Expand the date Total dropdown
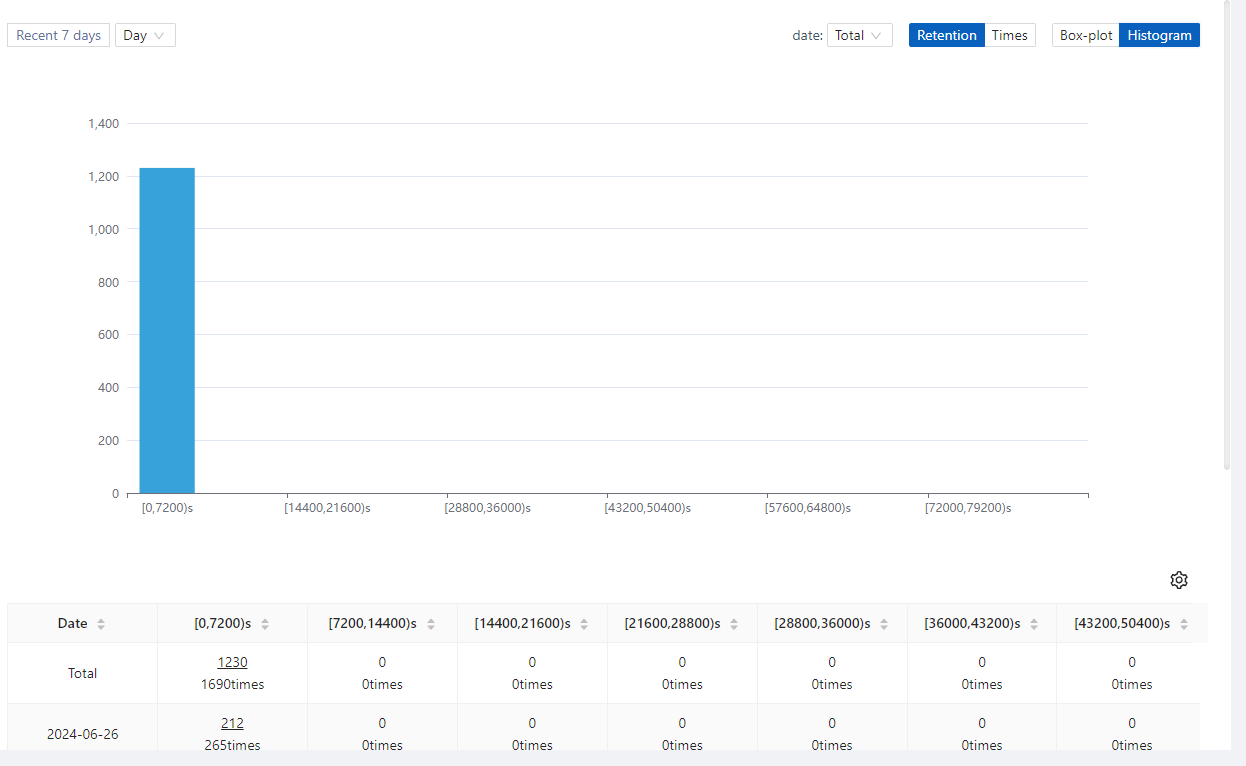The image size is (1246, 766). point(859,35)
